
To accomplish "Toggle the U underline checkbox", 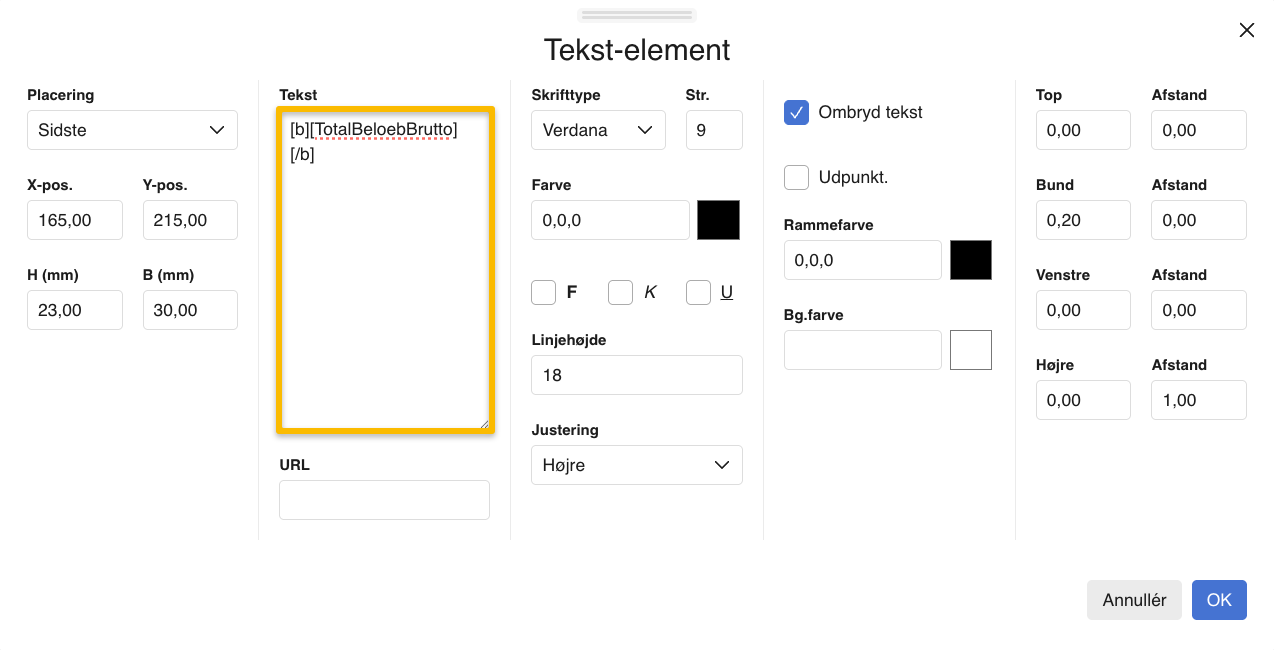I will [698, 292].
